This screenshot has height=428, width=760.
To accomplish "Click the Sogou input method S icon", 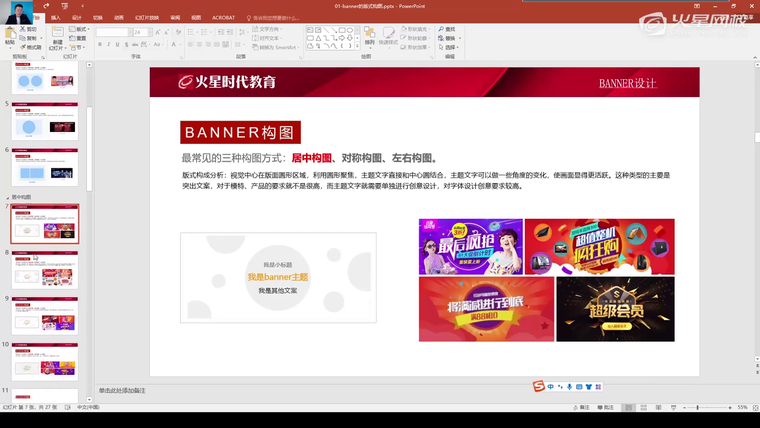I will (538, 386).
